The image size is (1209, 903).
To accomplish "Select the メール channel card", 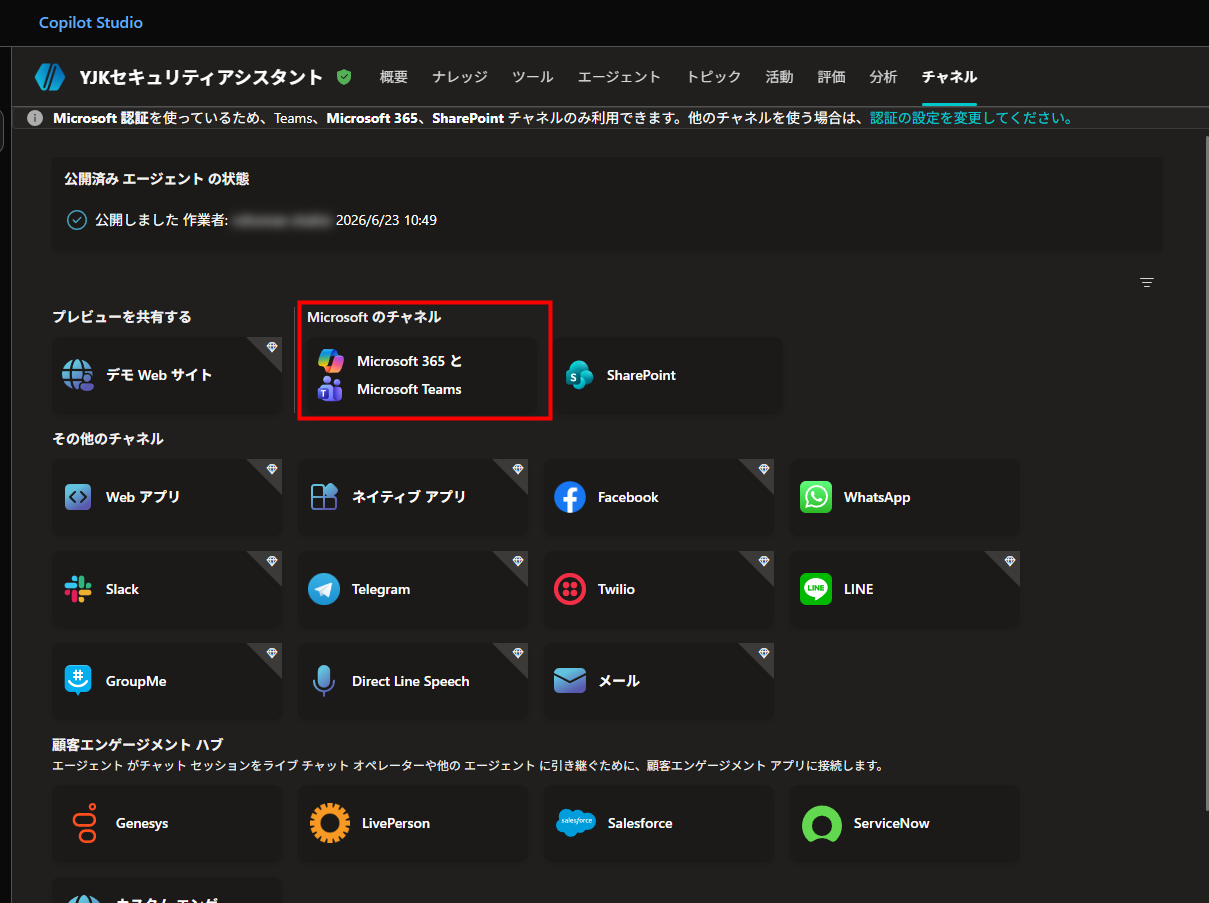I will (659, 681).
